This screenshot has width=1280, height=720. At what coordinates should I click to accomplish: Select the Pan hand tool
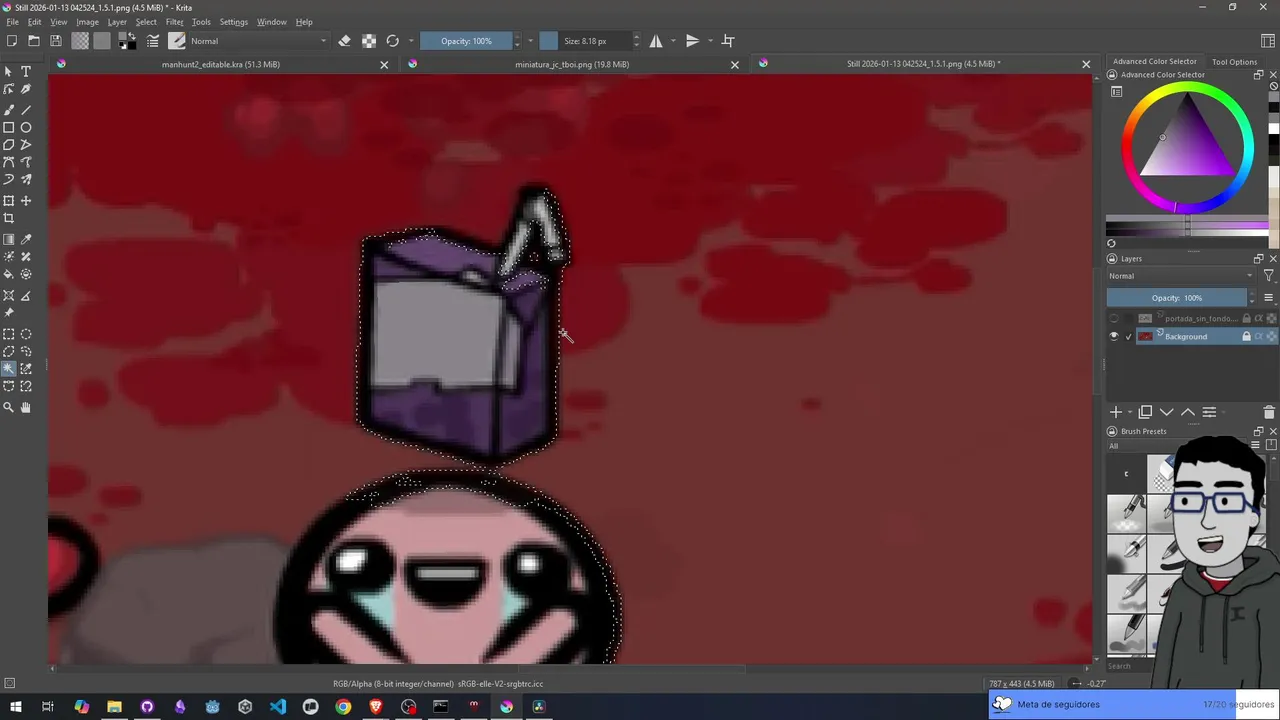tap(26, 407)
